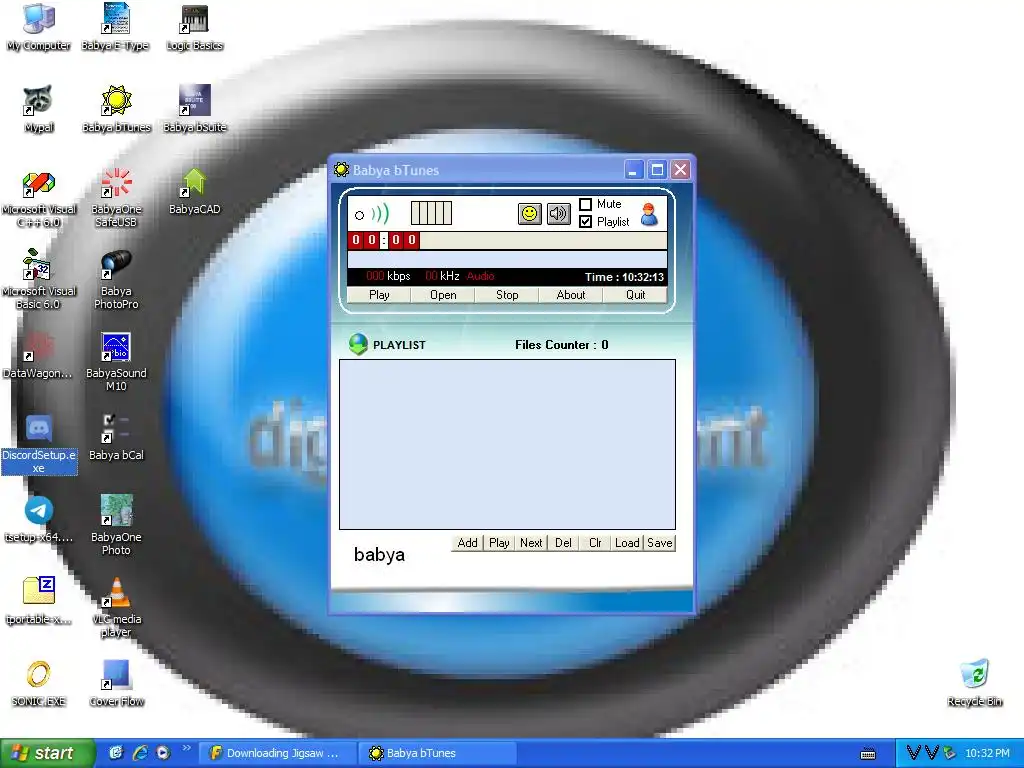This screenshot has height=768, width=1024.
Task: Click the green globe Playlist icon
Action: click(358, 344)
